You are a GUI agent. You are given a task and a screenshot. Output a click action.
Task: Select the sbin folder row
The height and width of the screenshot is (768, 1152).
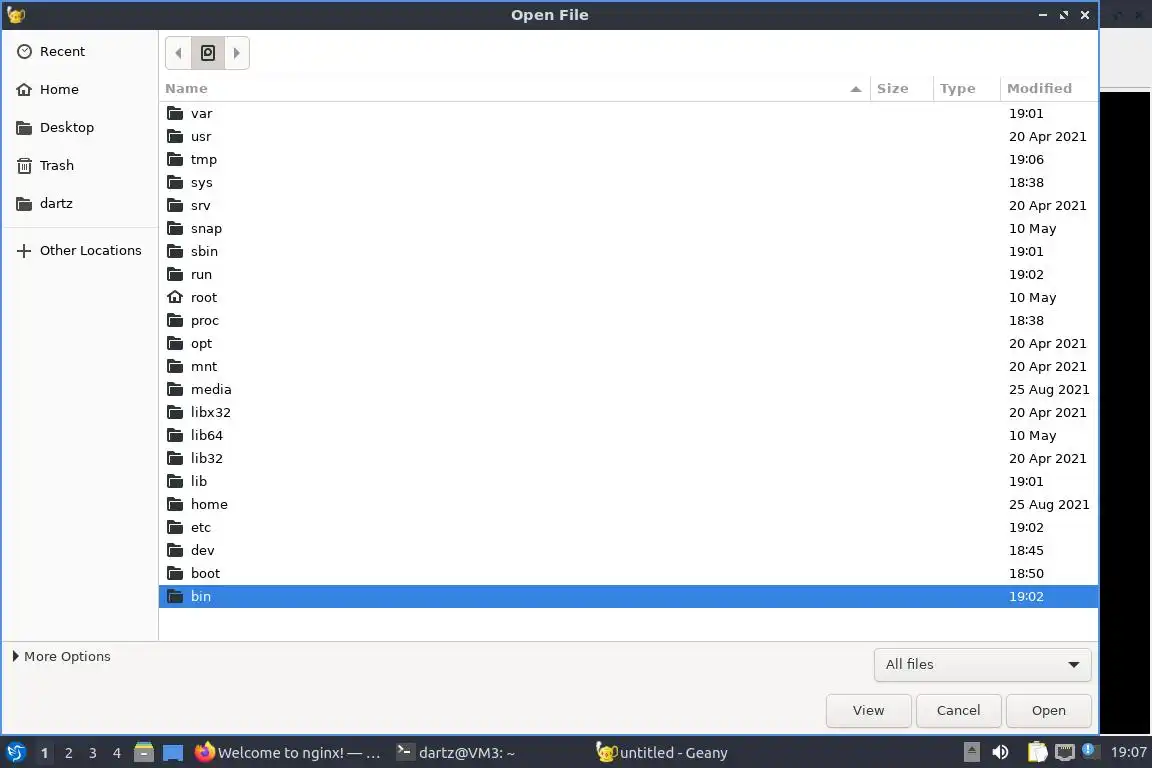[628, 251]
